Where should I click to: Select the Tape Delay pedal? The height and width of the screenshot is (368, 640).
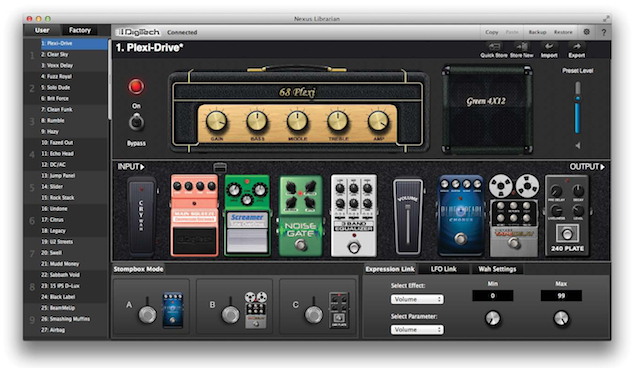click(514, 215)
